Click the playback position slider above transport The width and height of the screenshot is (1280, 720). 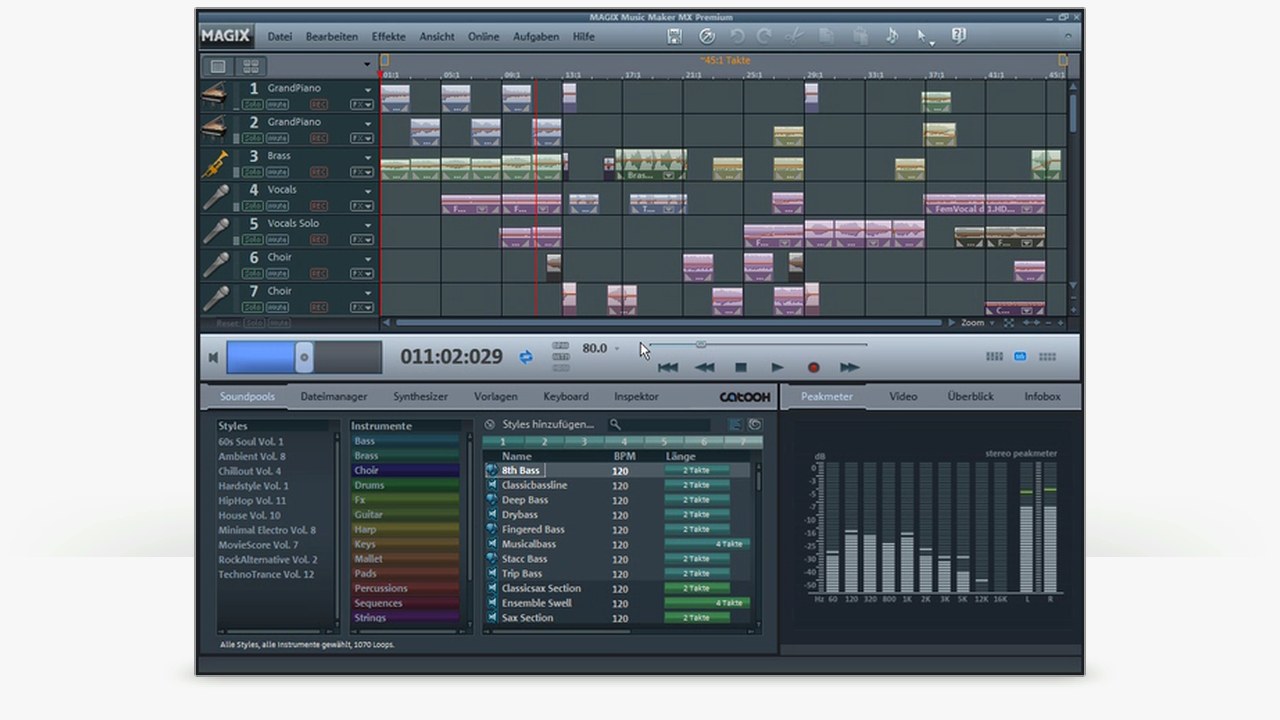(x=701, y=345)
